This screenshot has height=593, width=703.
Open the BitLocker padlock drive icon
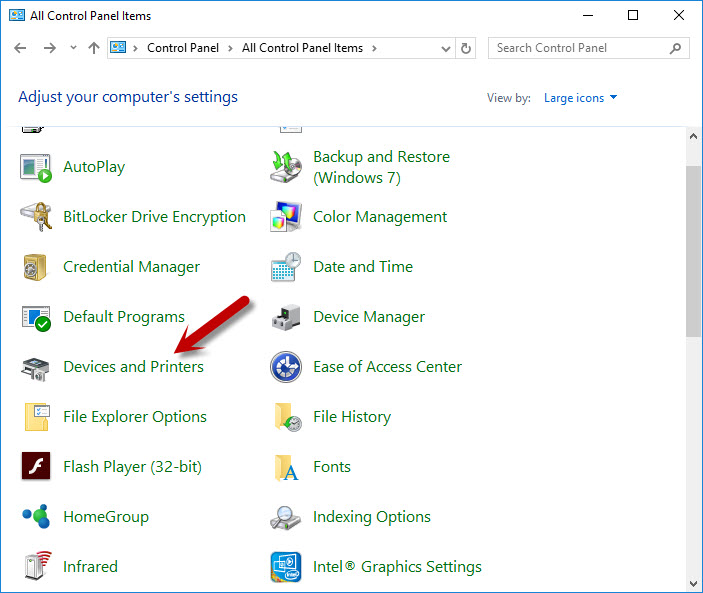click(x=36, y=217)
